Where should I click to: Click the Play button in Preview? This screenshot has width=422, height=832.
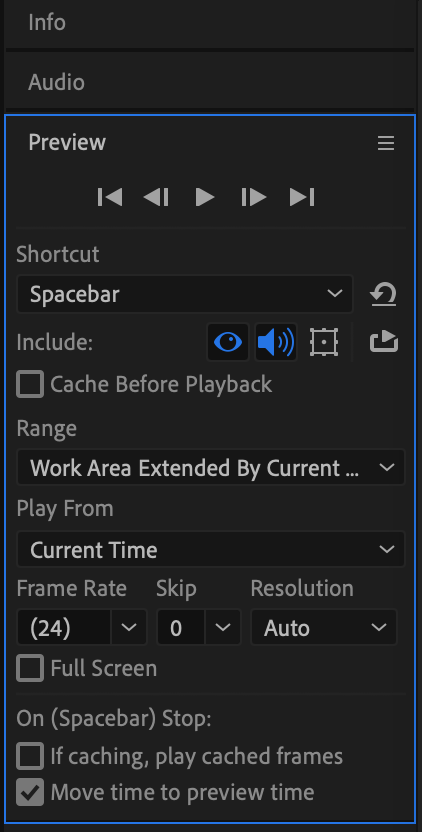click(x=205, y=197)
